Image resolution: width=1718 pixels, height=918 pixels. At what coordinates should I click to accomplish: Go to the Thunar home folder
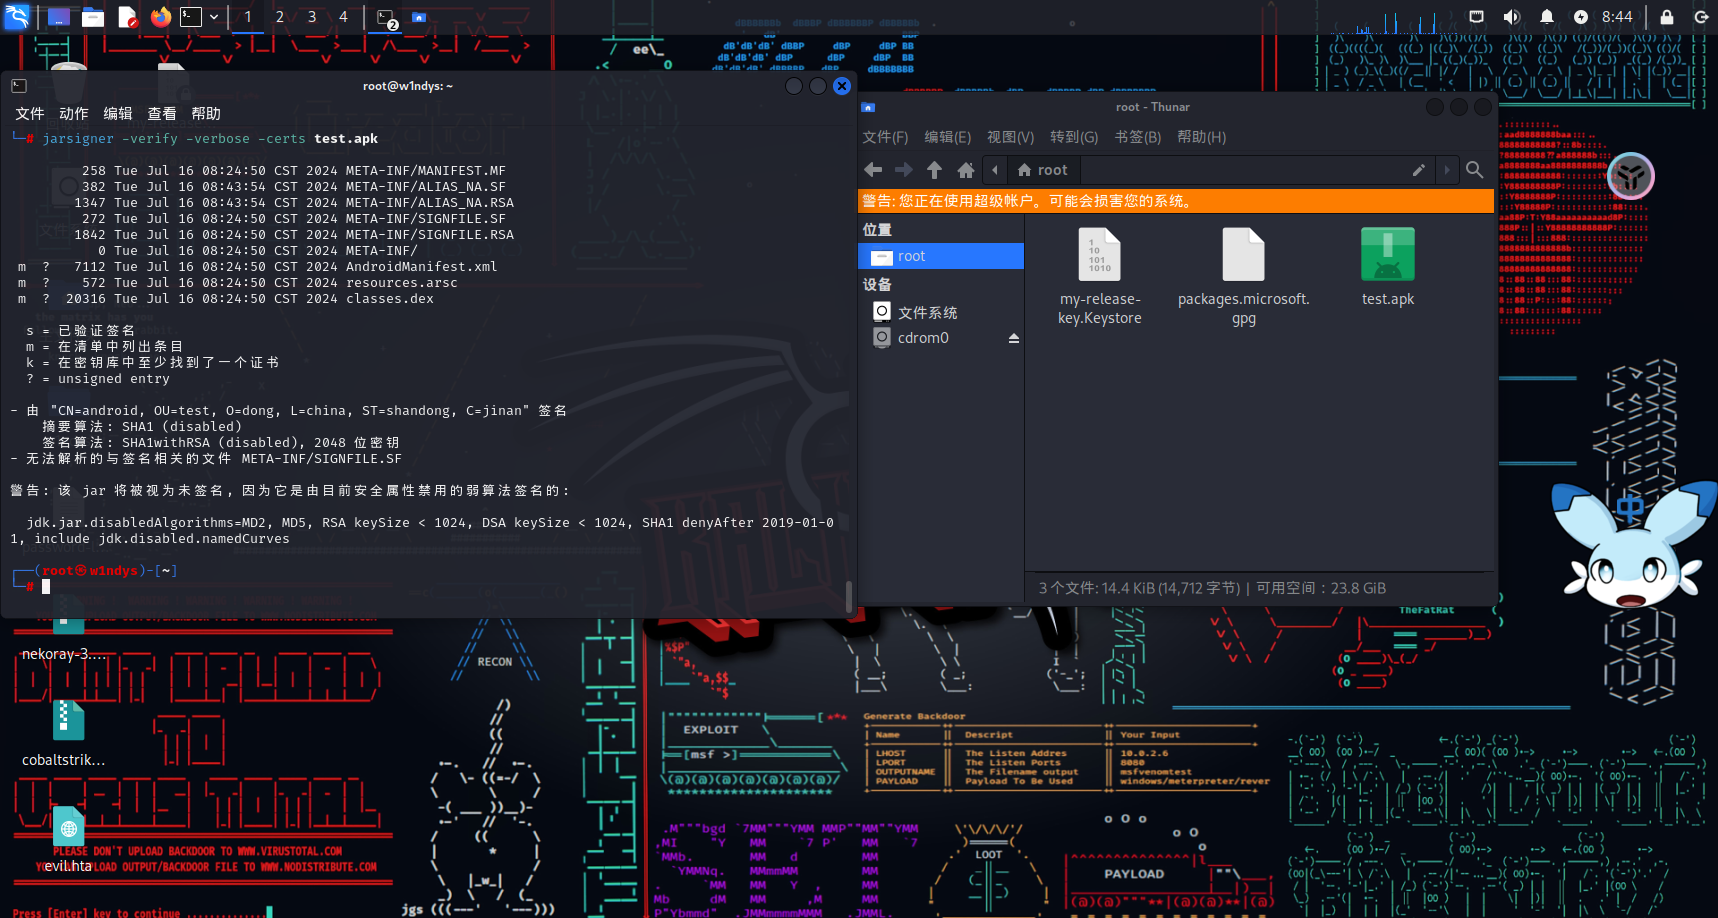[965, 170]
